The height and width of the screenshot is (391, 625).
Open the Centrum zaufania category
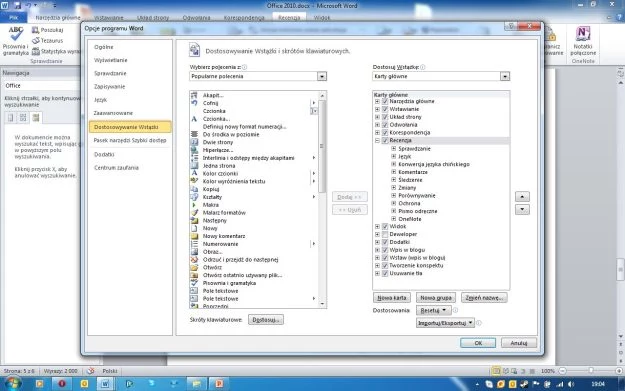click(116, 168)
